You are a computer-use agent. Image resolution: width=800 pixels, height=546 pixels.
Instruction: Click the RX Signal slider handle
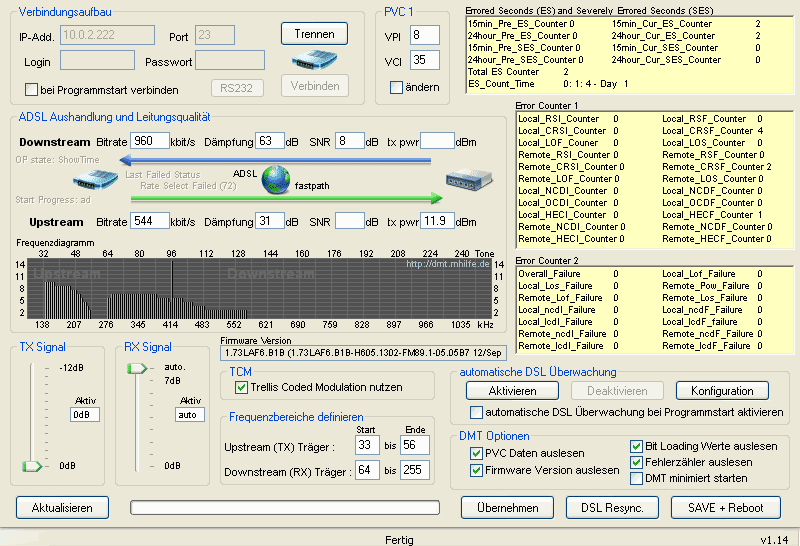pos(137,368)
